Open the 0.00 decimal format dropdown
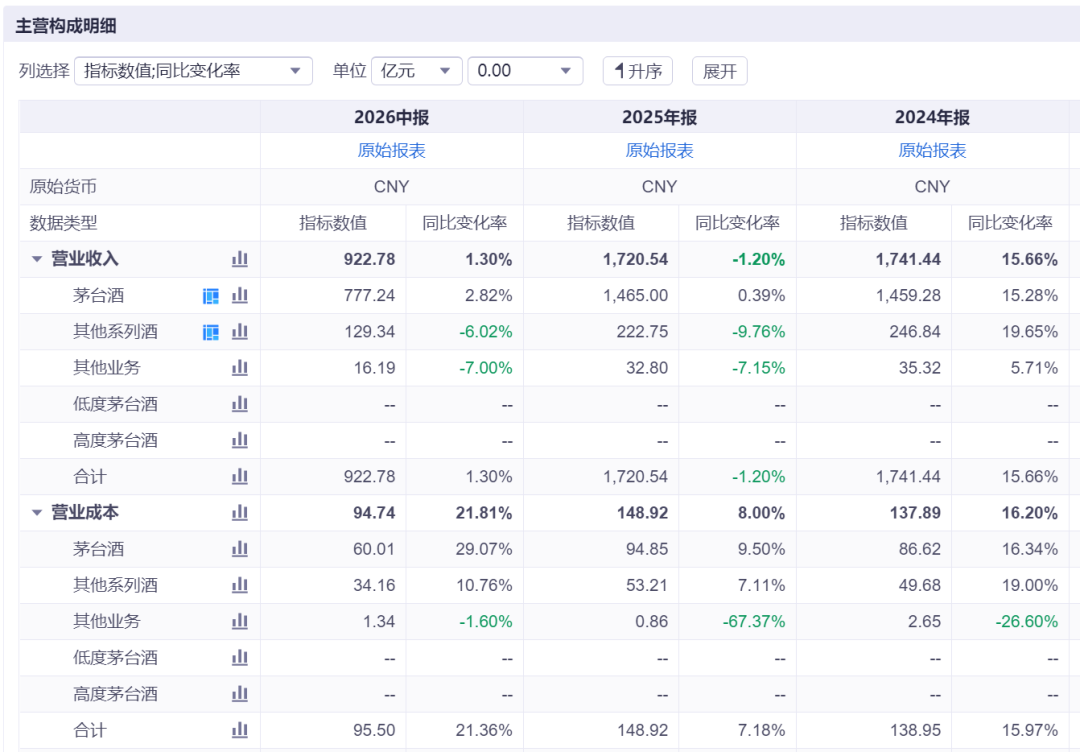1080x752 pixels. coord(526,71)
